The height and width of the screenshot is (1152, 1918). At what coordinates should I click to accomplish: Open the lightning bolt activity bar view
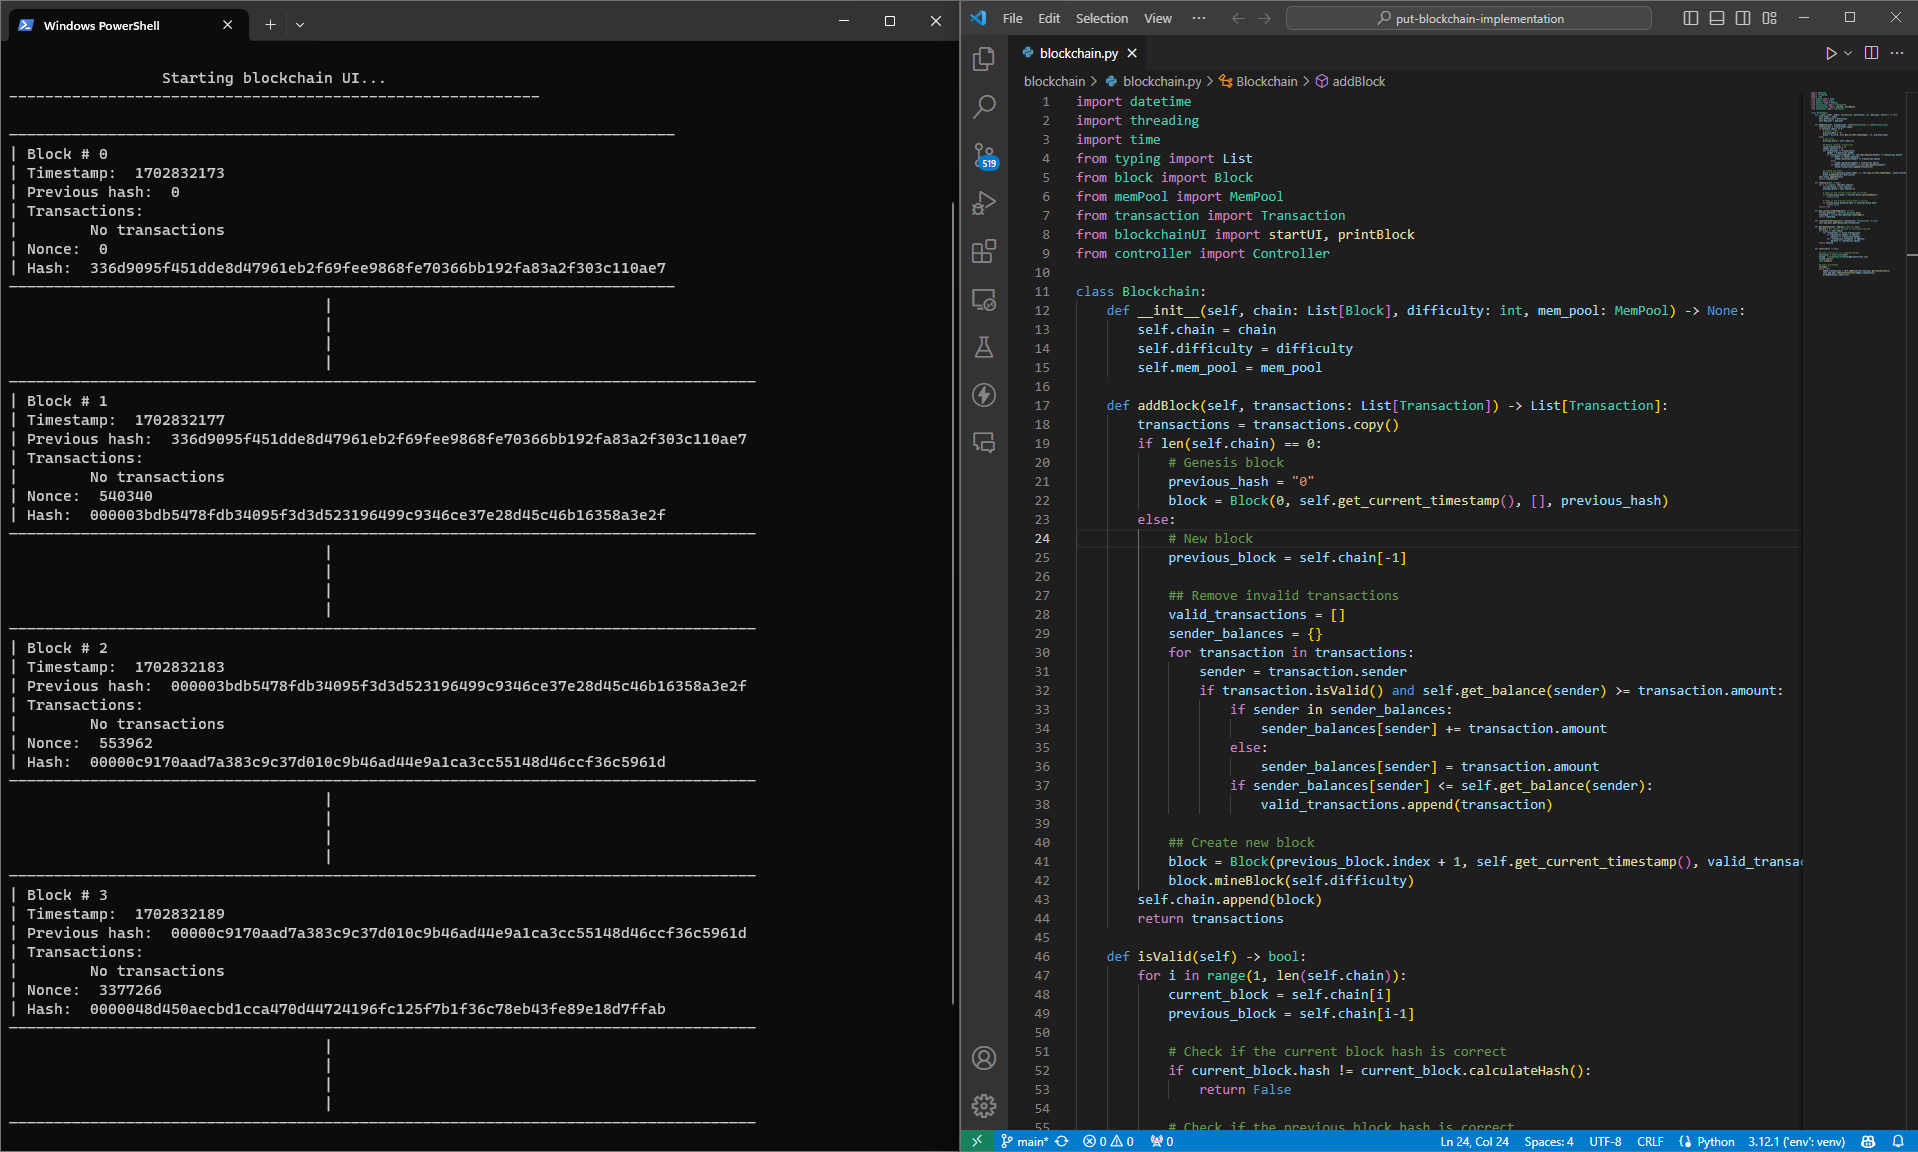click(984, 395)
